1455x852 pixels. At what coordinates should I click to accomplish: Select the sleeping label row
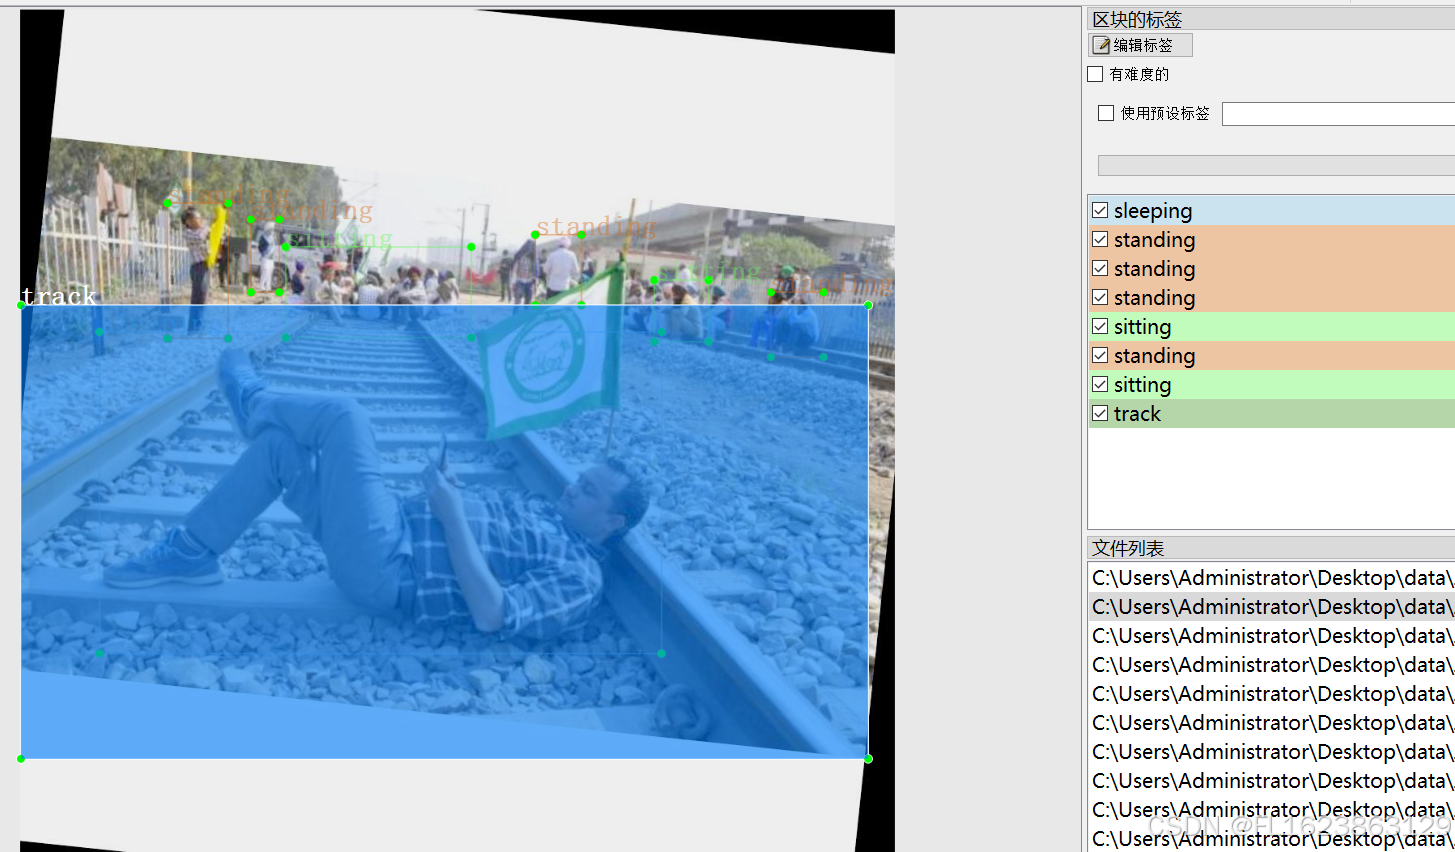point(1271,210)
